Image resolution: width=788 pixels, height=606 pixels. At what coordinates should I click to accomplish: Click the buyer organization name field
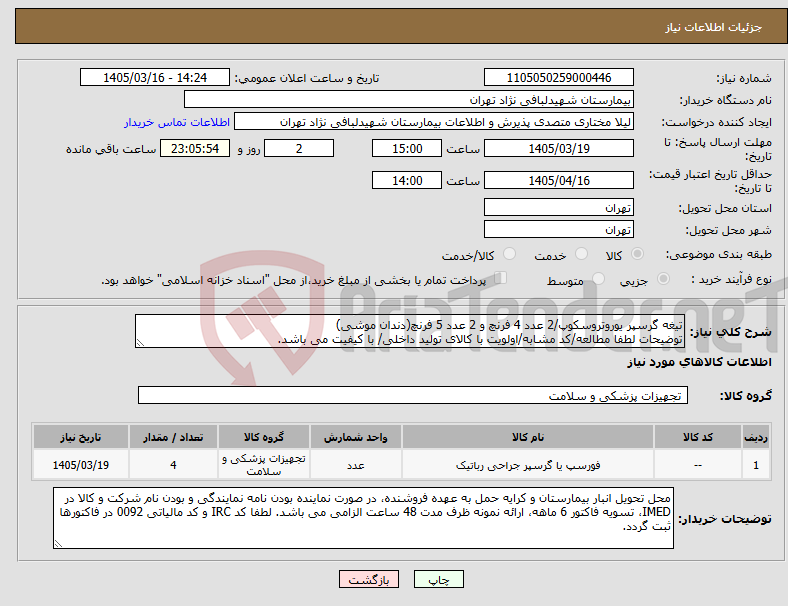(x=409, y=99)
